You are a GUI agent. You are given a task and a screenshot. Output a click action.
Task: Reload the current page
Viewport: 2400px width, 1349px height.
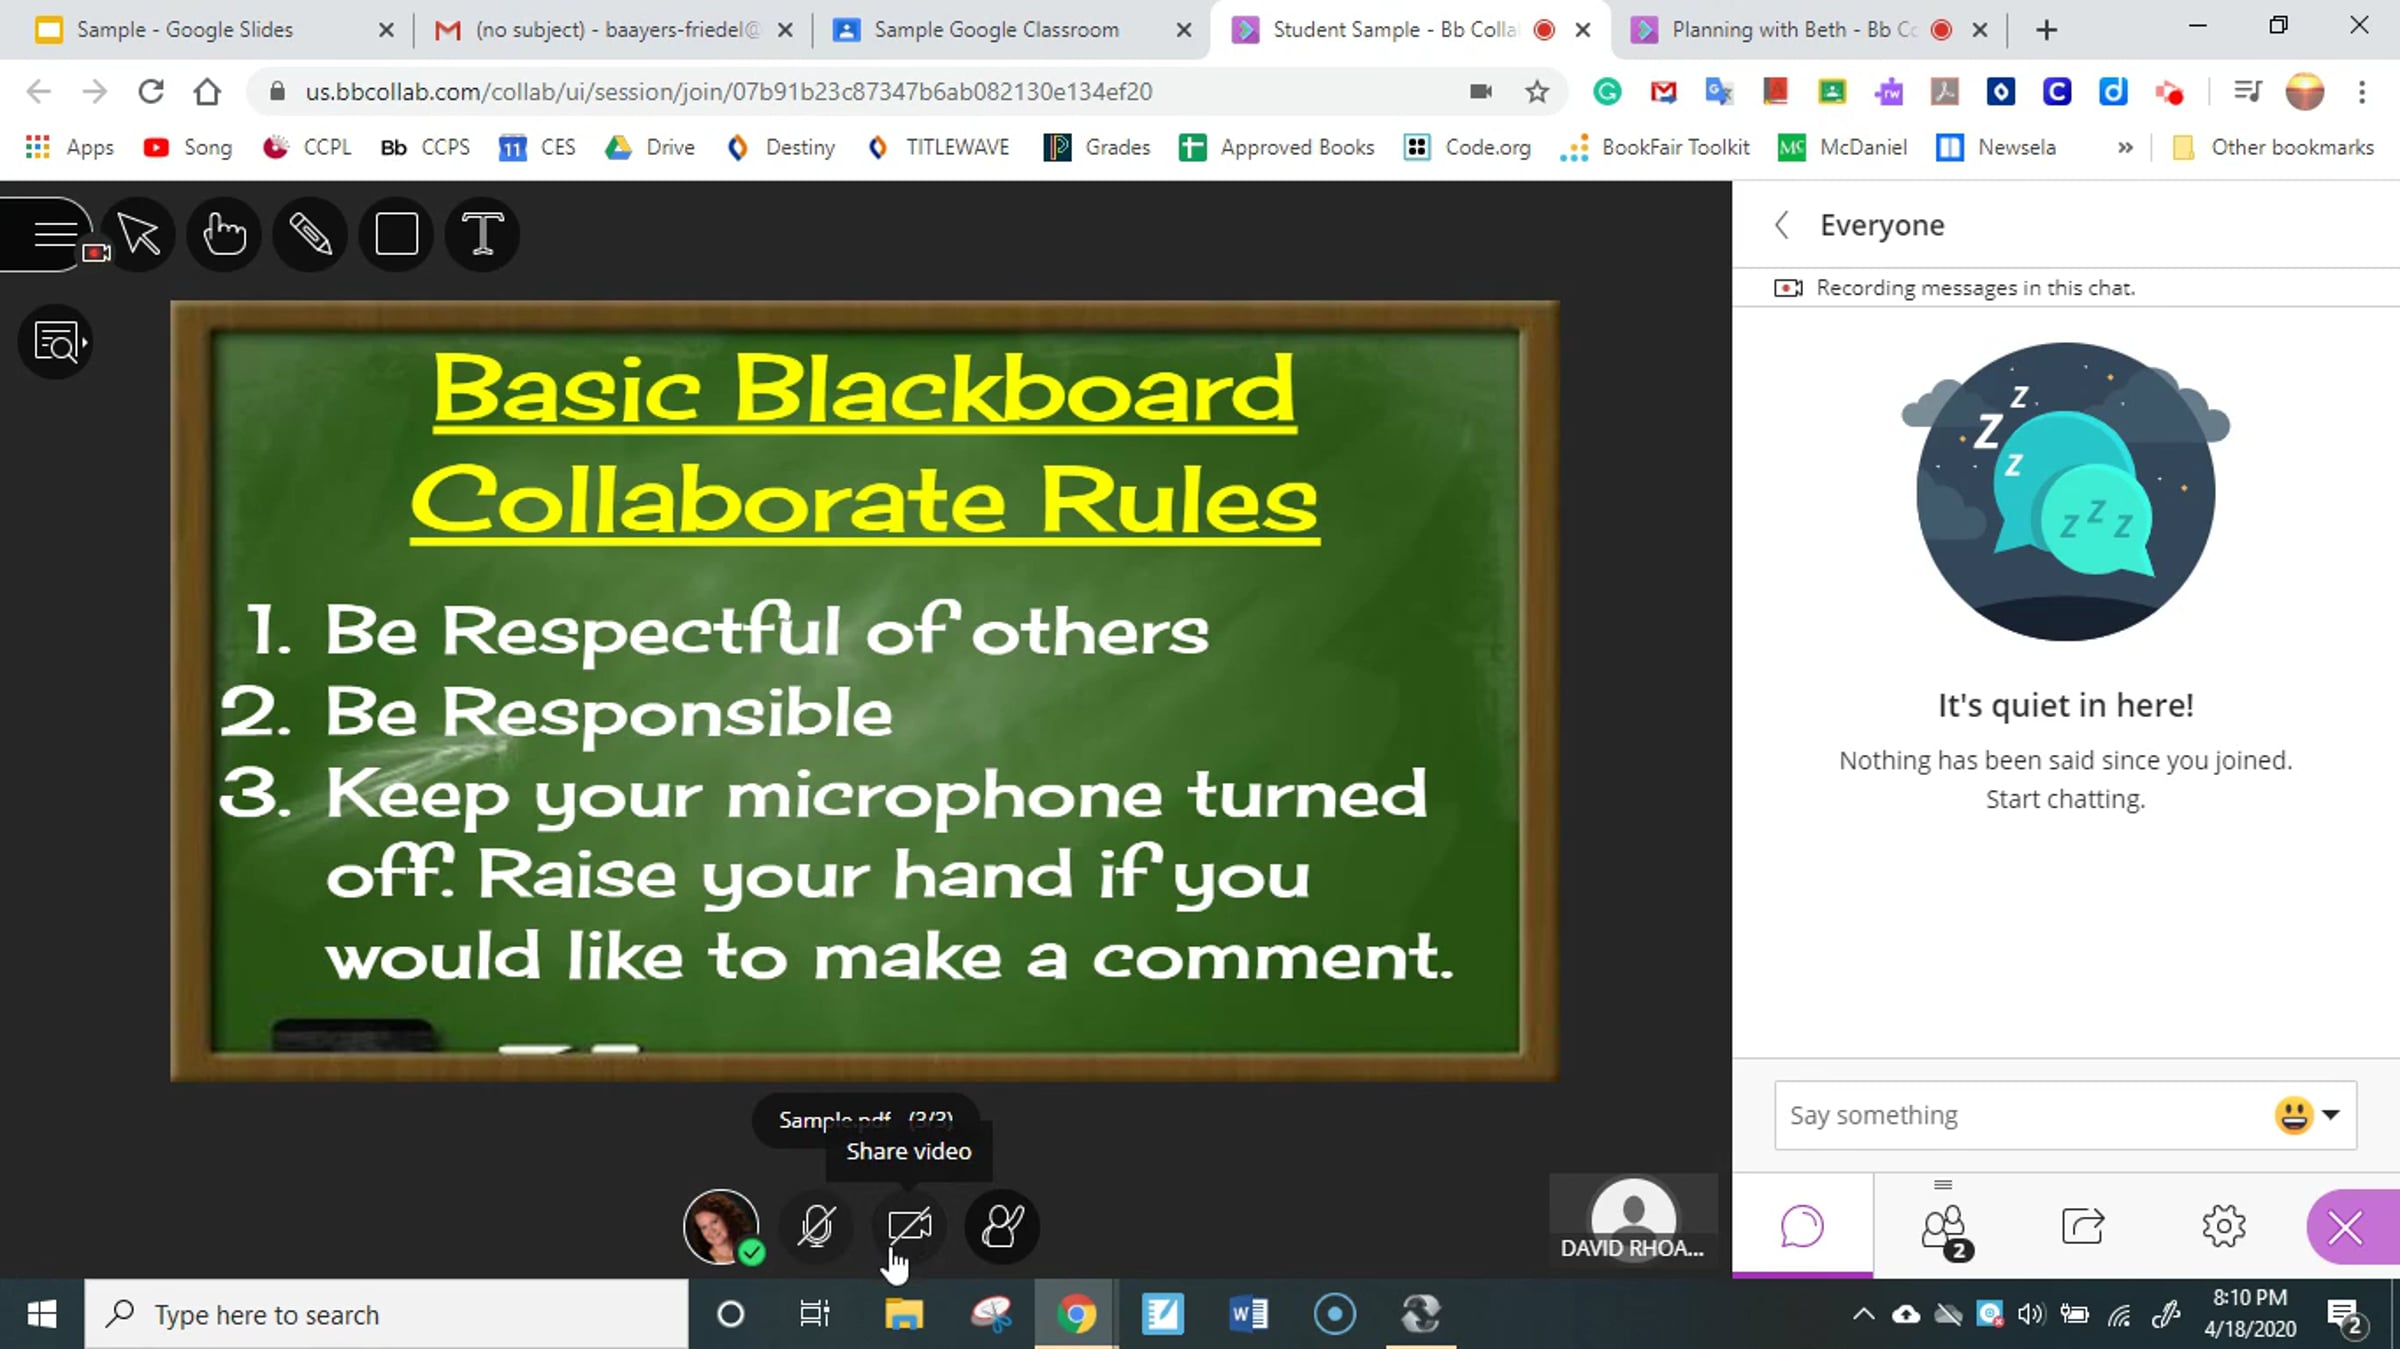point(151,92)
